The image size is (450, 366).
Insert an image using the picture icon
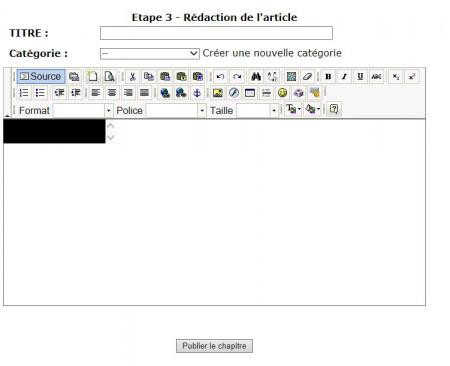pos(217,93)
